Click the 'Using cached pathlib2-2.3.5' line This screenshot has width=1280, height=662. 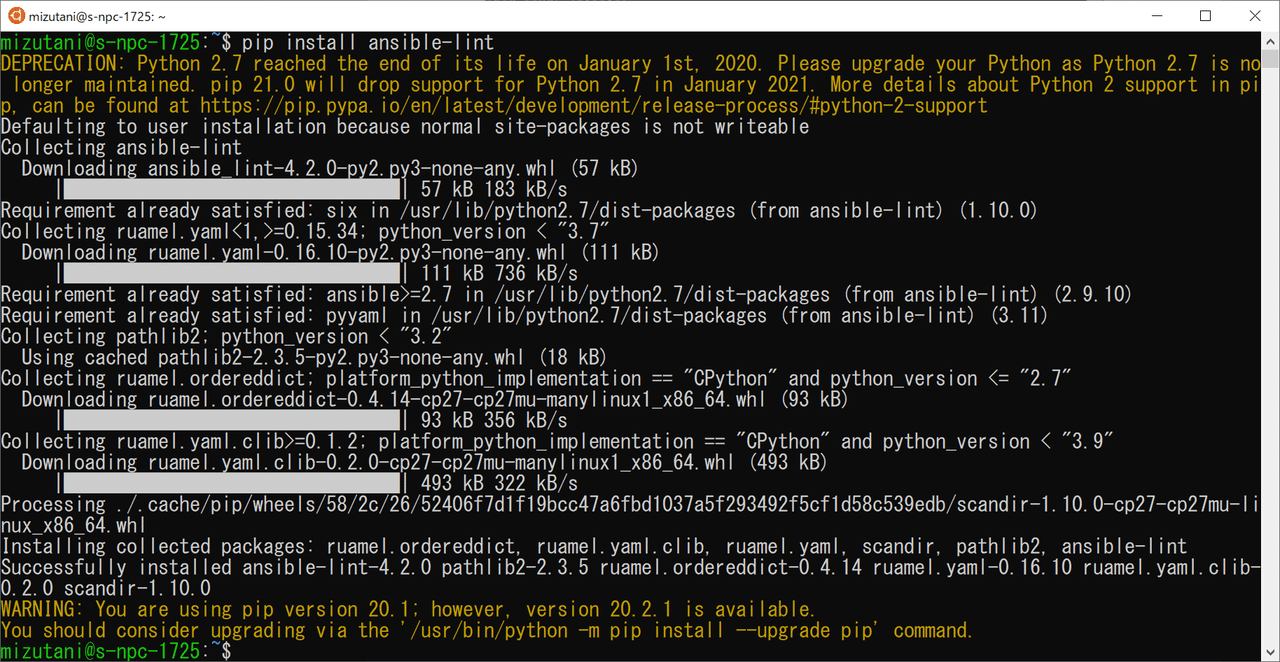pyautogui.click(x=314, y=358)
